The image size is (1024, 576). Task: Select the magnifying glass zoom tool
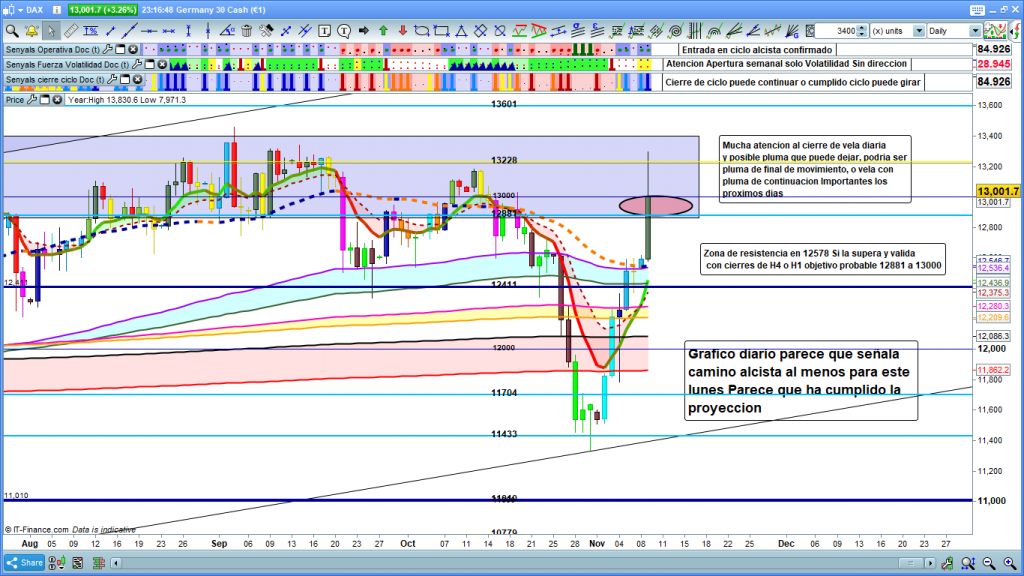point(11,30)
